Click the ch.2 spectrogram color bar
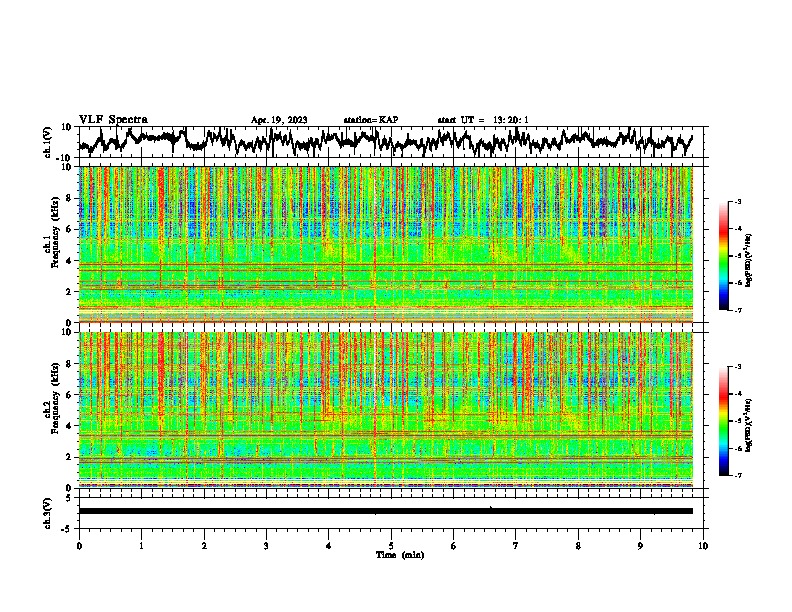 (x=723, y=421)
